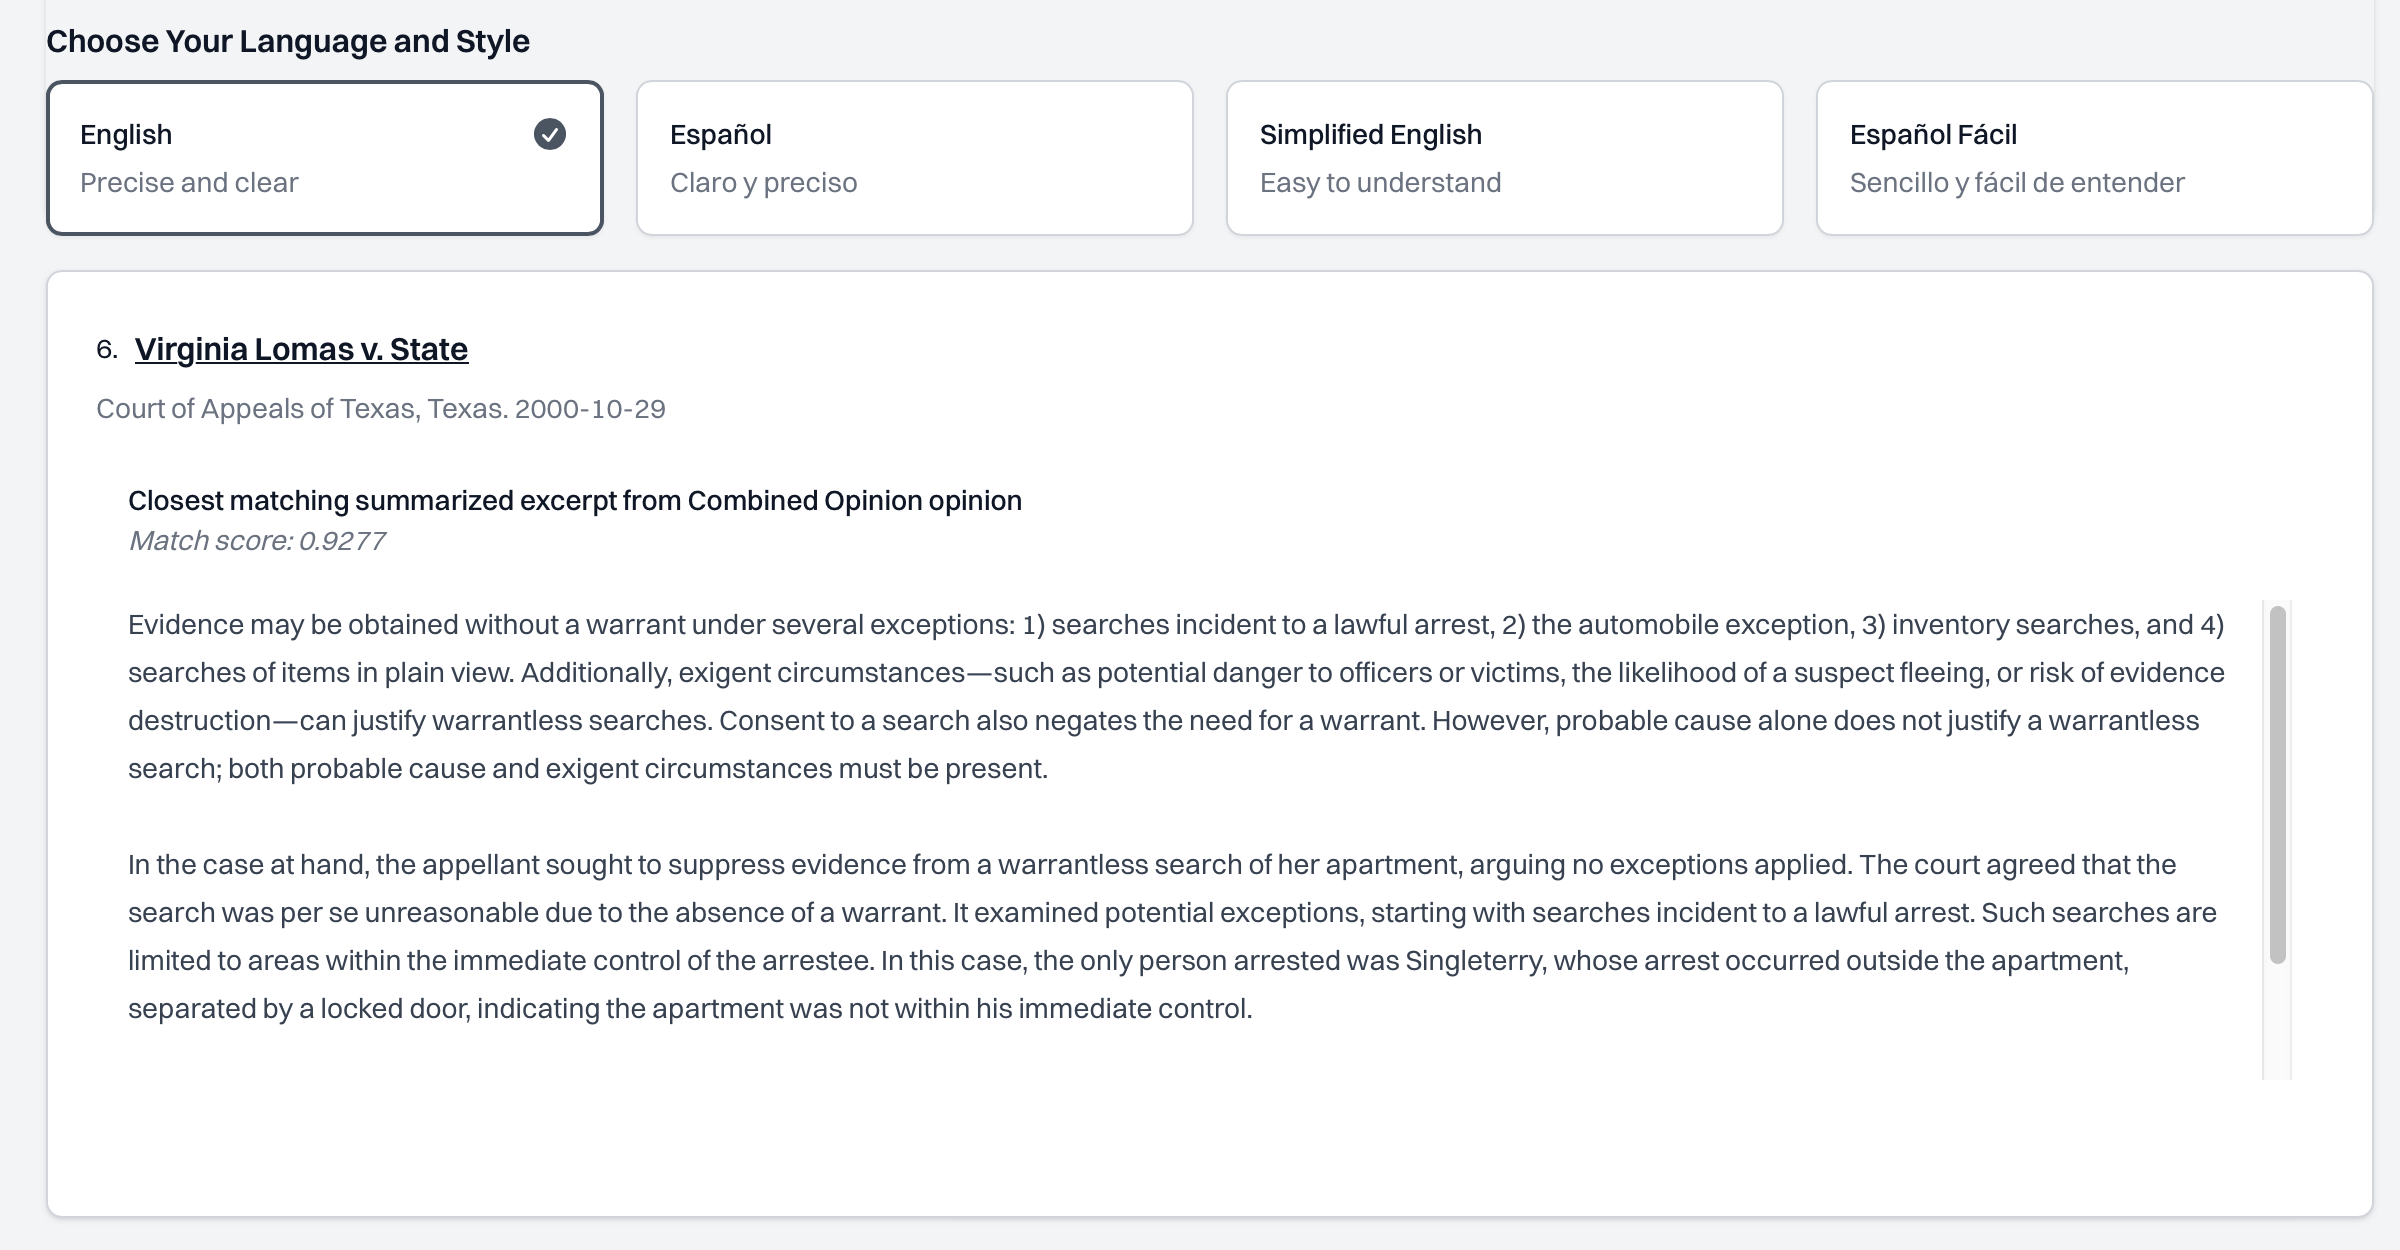Click the Match score 0.9277 label

[x=257, y=541]
